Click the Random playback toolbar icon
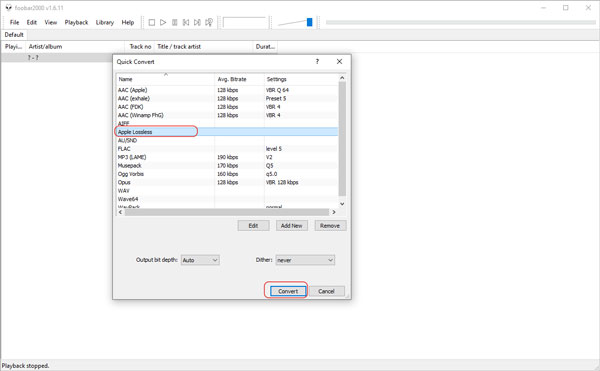This screenshot has height=371, width=600. (x=209, y=23)
